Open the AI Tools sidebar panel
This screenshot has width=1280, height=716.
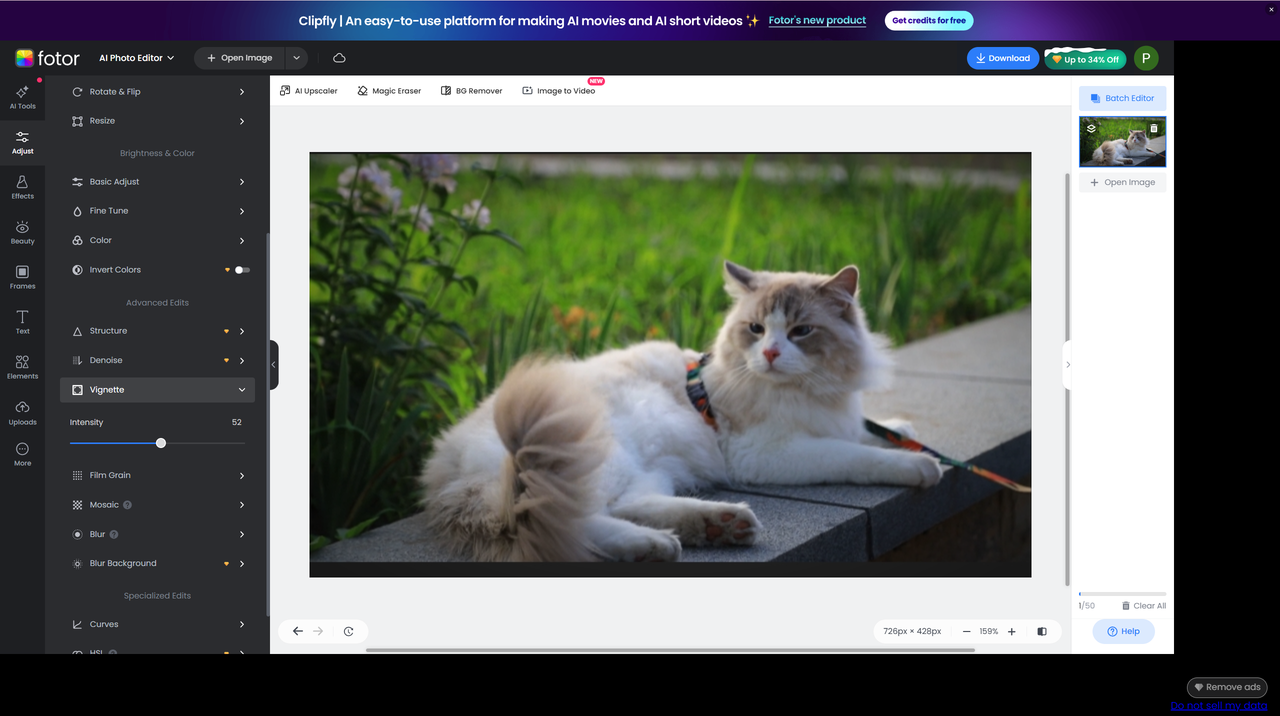point(22,97)
